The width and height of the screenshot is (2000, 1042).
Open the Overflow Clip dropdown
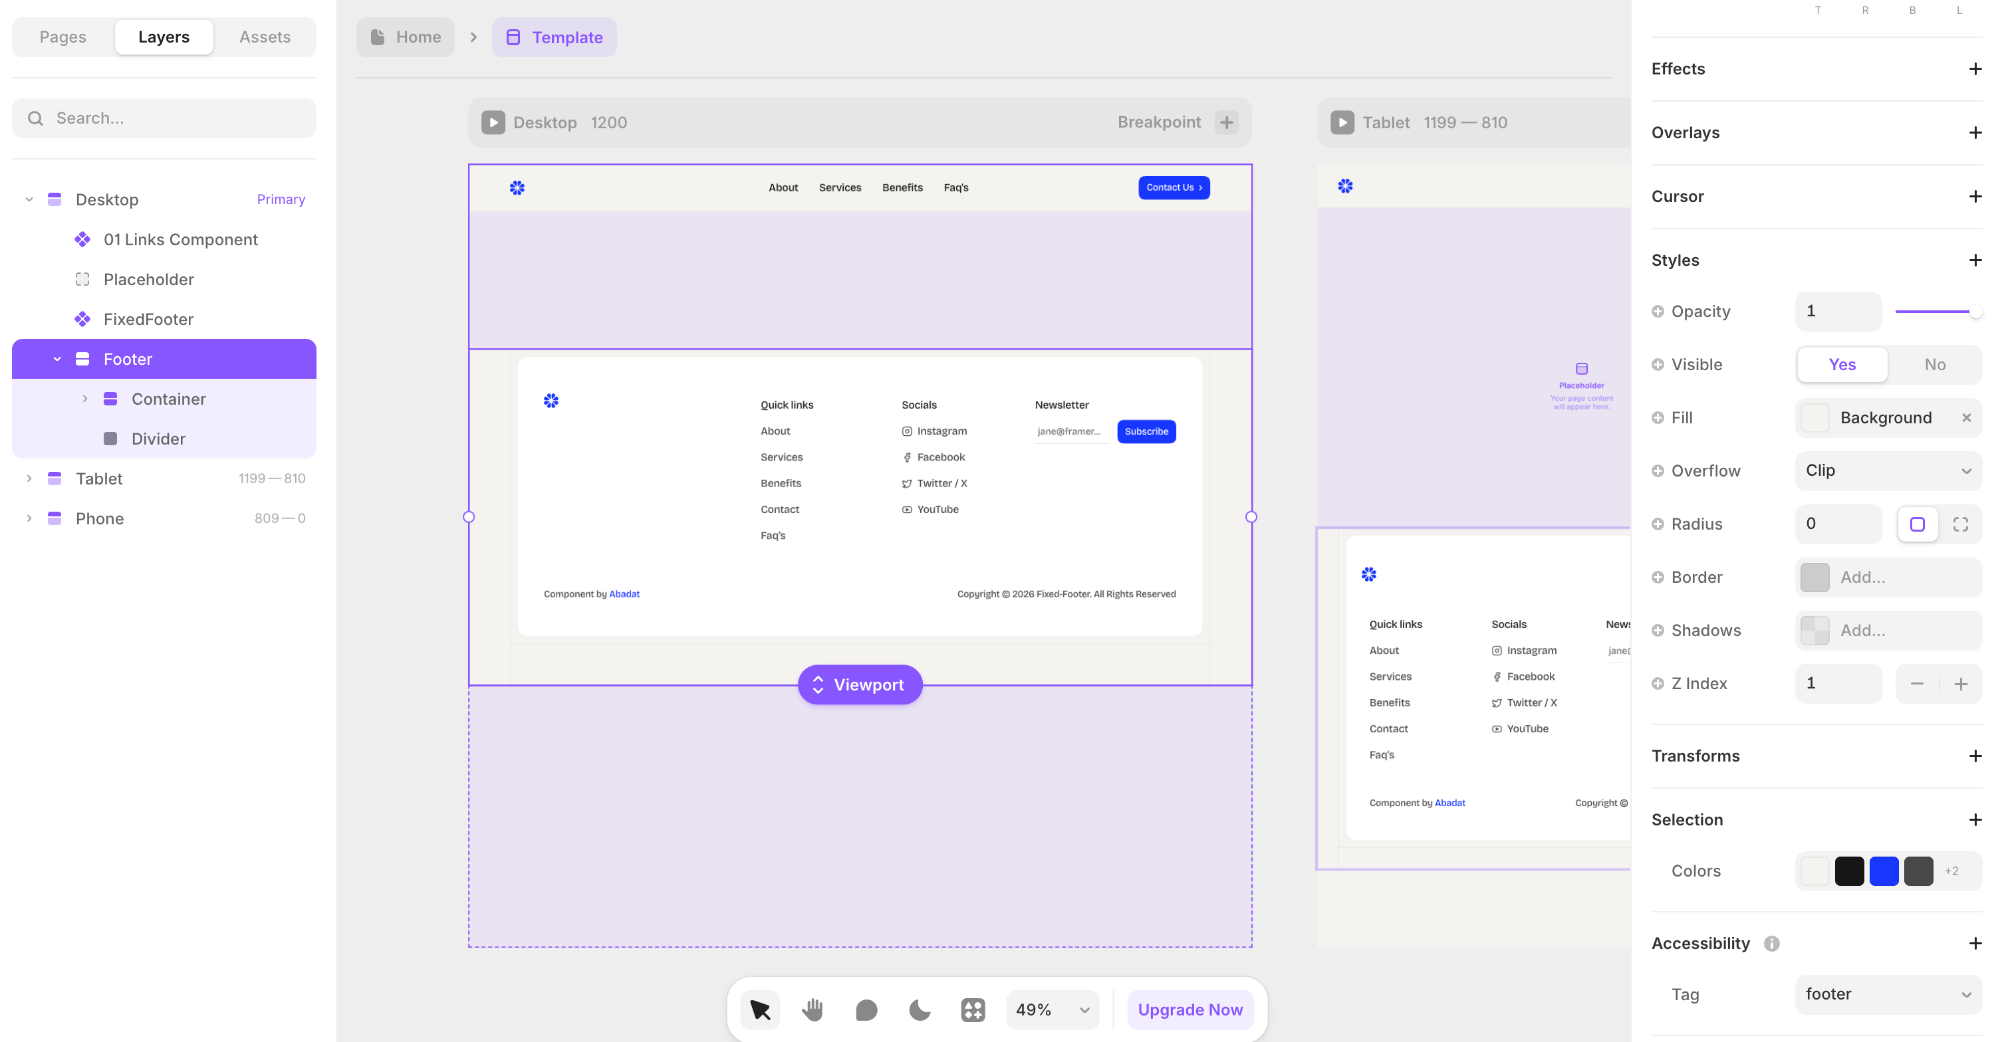tap(1887, 471)
